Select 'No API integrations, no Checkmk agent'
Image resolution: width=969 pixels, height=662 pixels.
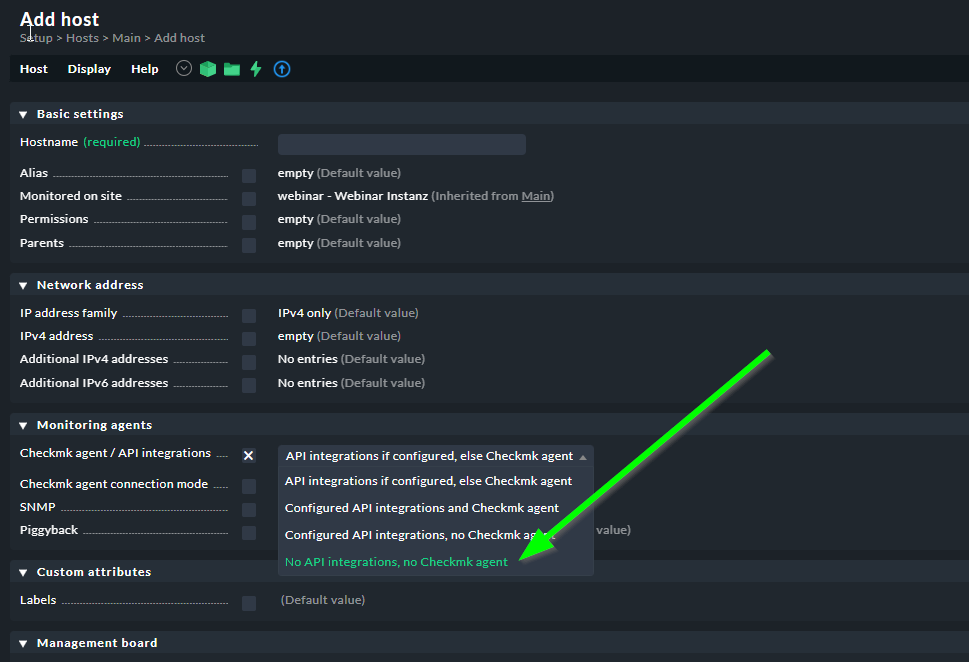396,562
